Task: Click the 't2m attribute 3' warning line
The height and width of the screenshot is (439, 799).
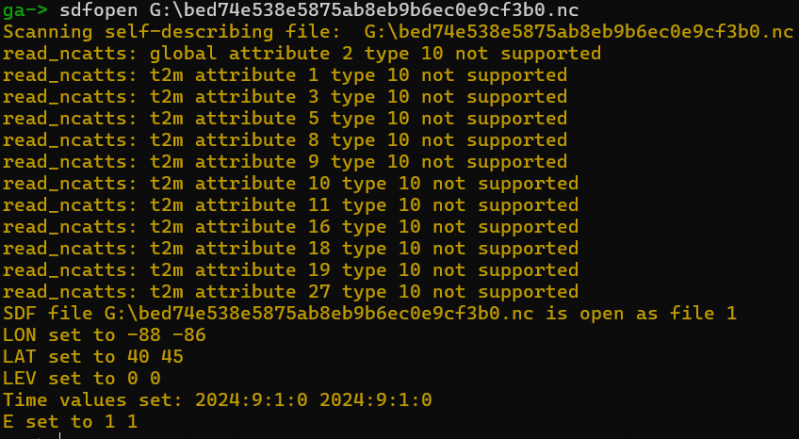Action: click(285, 97)
